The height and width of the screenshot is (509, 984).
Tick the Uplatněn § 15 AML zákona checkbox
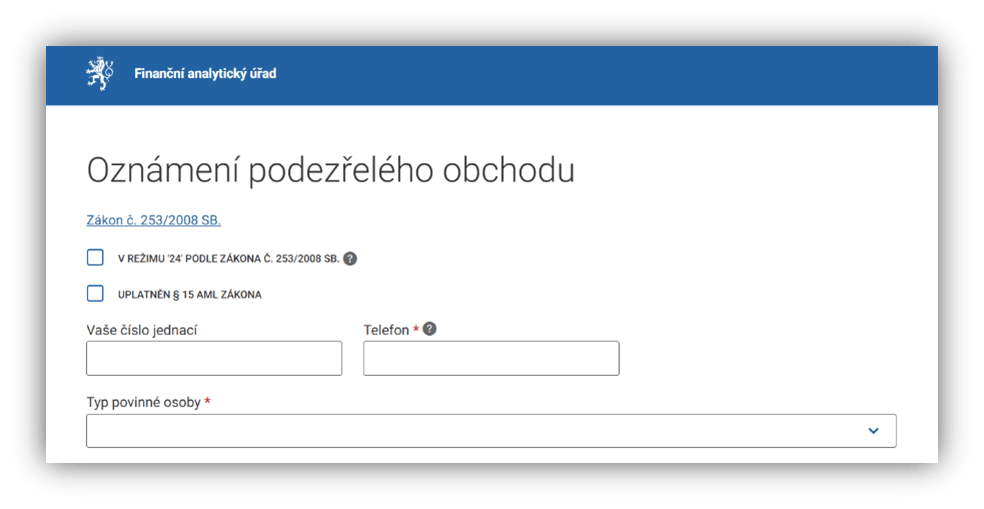pos(95,294)
